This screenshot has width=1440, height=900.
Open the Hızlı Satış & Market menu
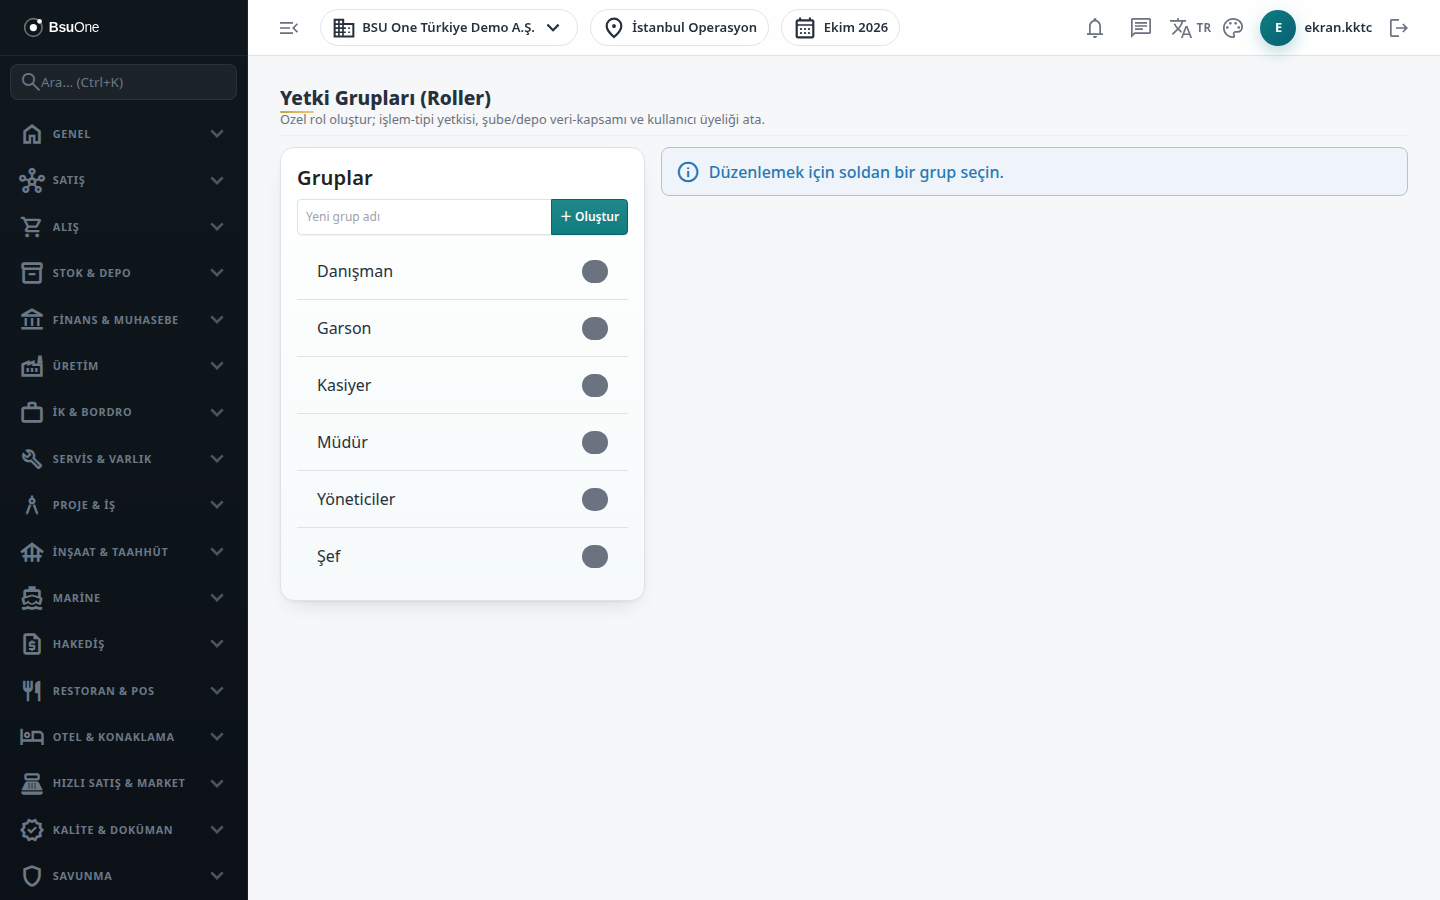124,783
